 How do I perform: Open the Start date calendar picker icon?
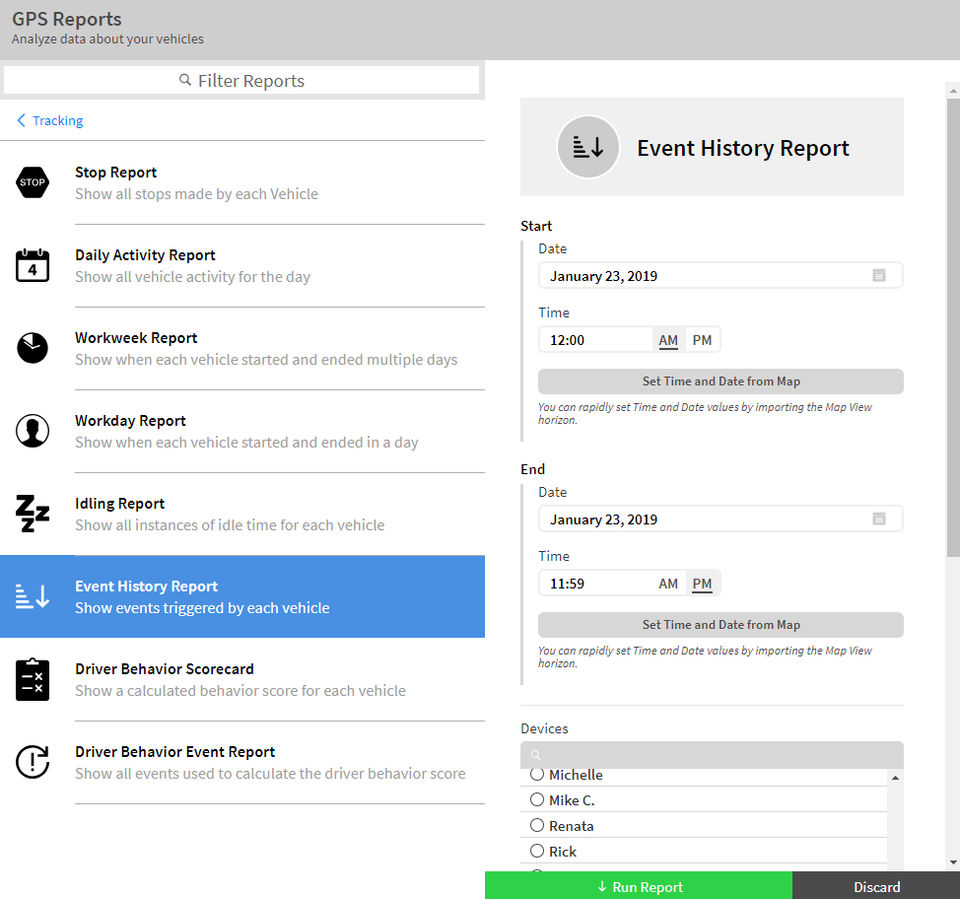879,275
